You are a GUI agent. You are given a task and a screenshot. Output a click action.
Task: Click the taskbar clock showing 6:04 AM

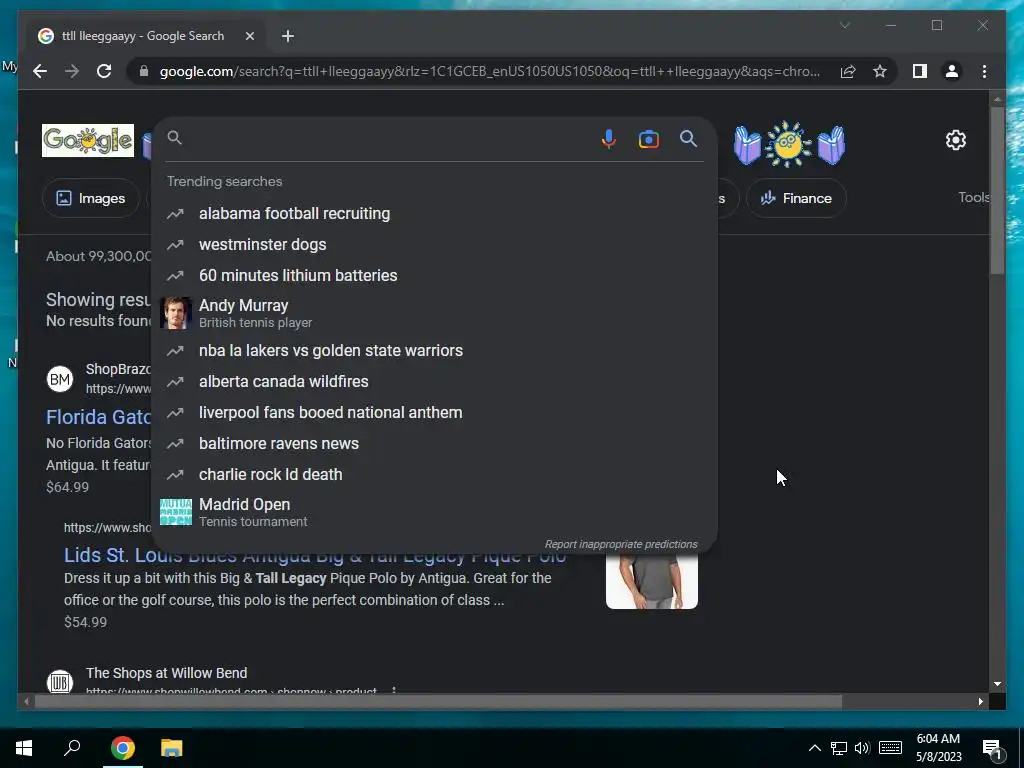pyautogui.click(x=938, y=748)
